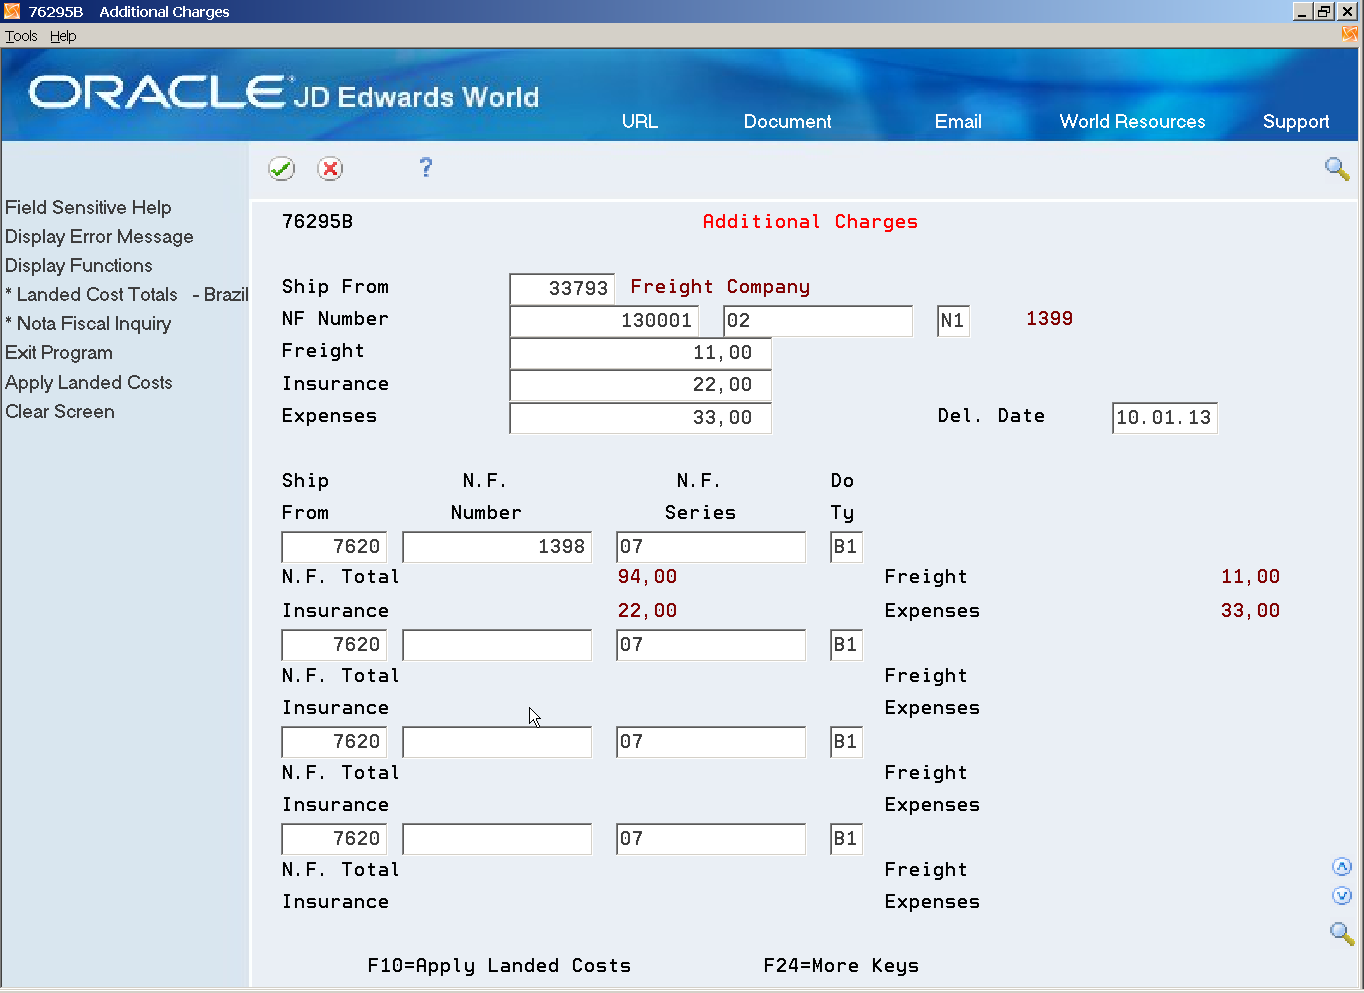Open the Tools menu

coord(21,36)
